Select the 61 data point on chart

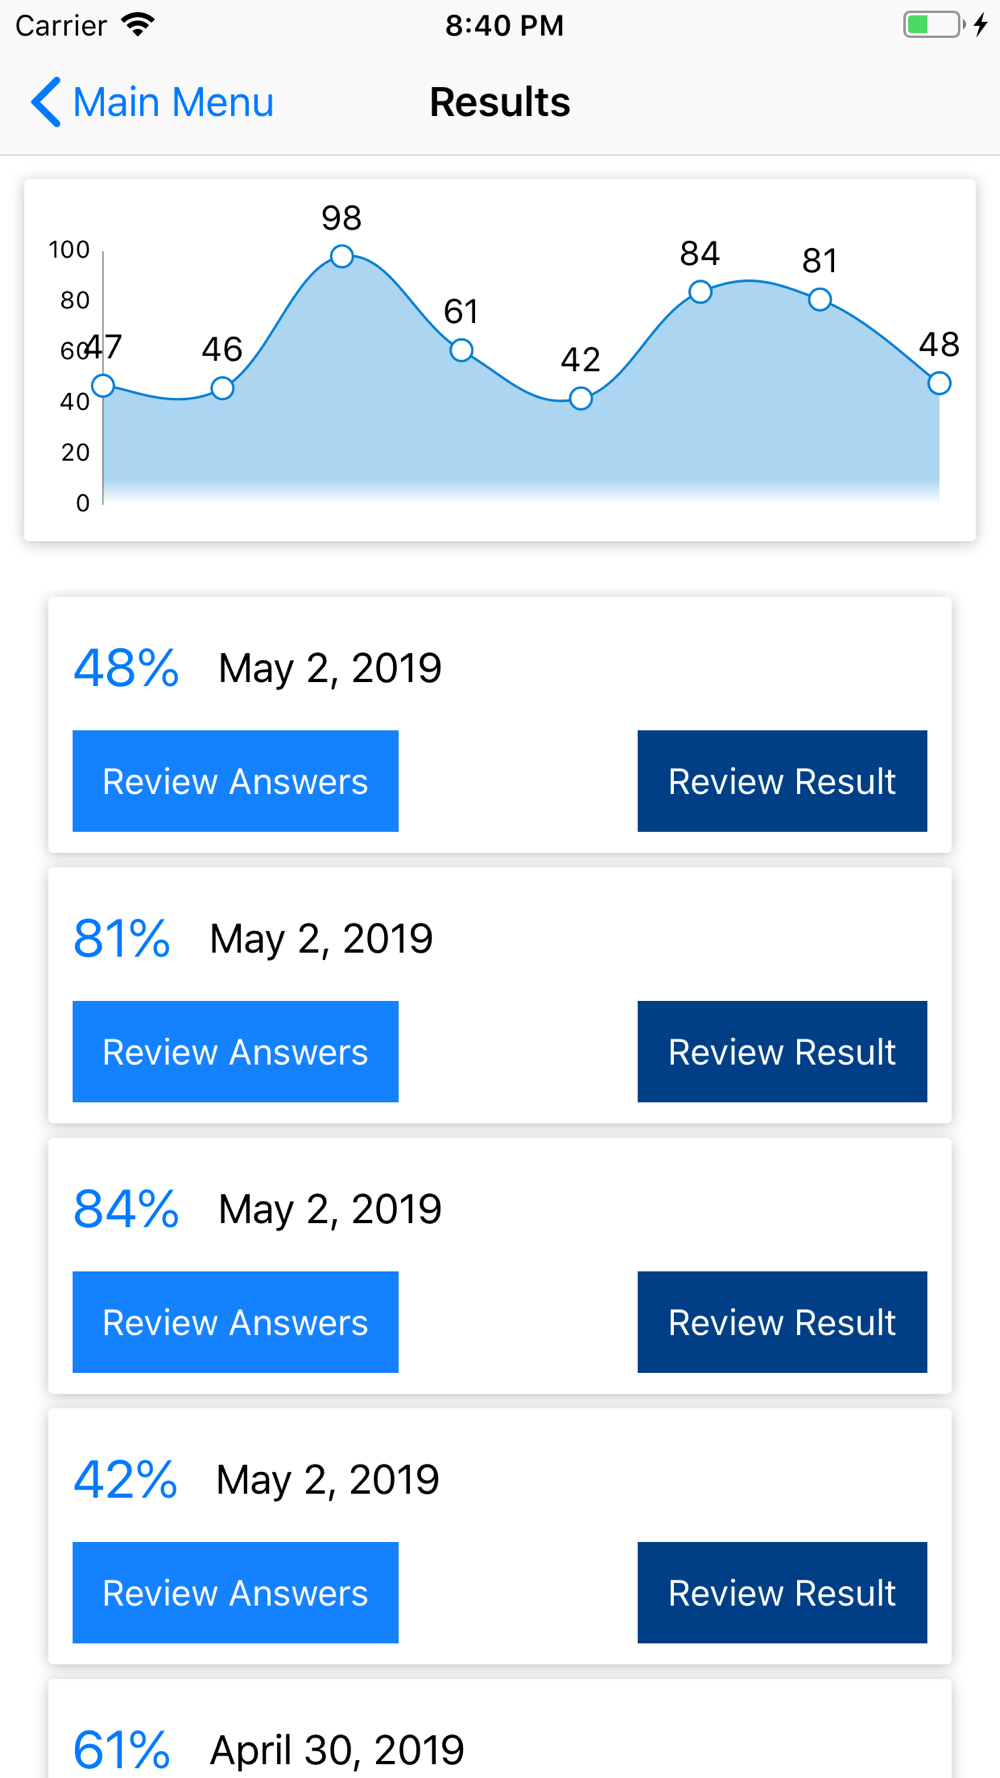coord(461,350)
